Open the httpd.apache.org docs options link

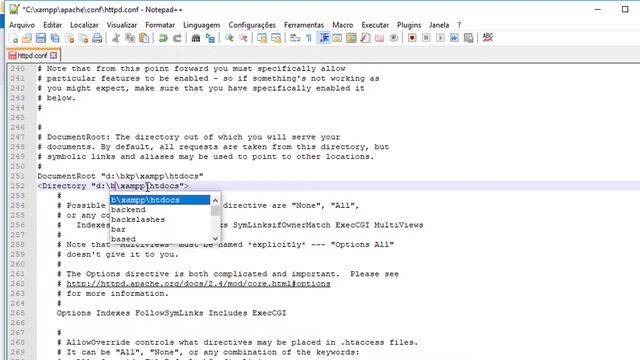point(198,284)
